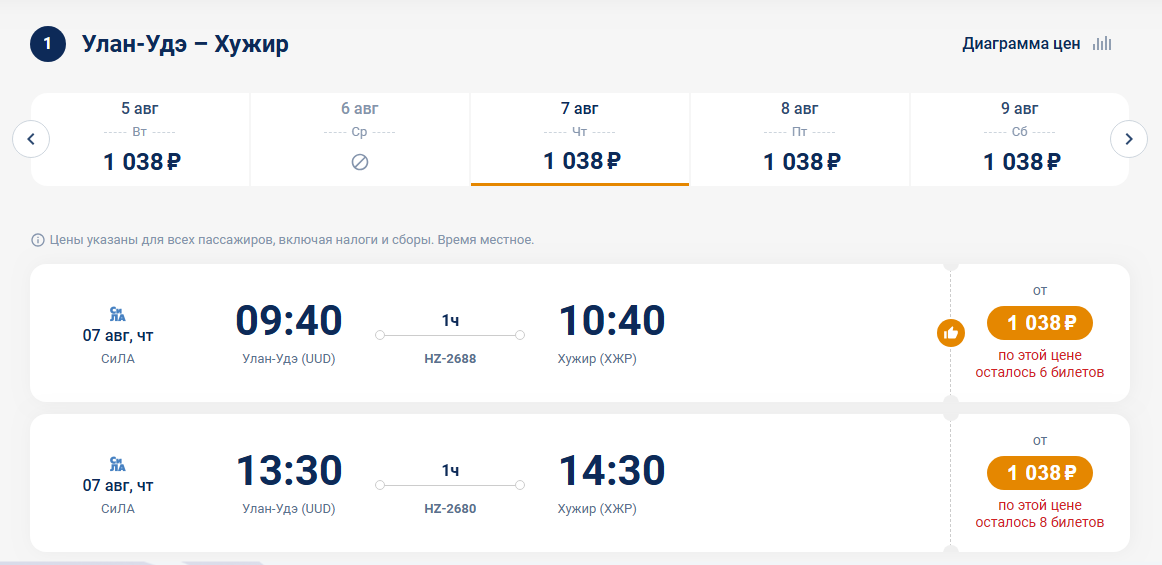This screenshot has width=1162, height=565.
Task: Open the price diagram bar chart icon
Action: pyautogui.click(x=1102, y=44)
